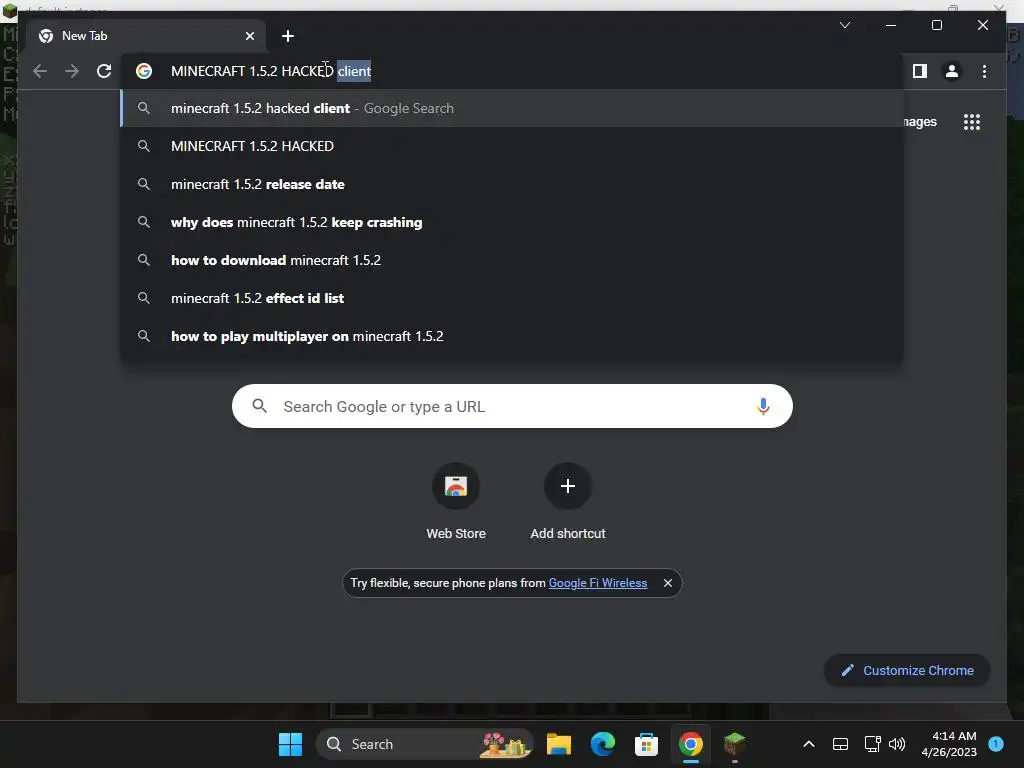Open Microsoft Edge from the taskbar

pos(603,744)
